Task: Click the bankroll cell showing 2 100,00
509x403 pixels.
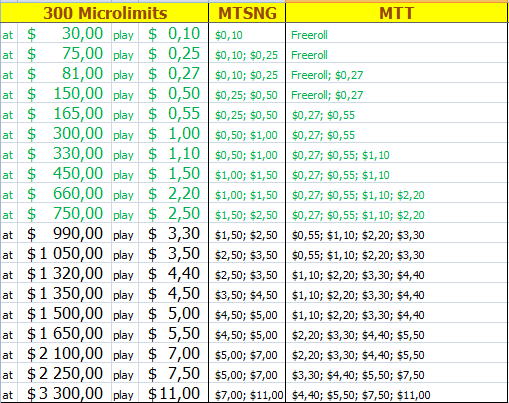Action: (x=64, y=353)
